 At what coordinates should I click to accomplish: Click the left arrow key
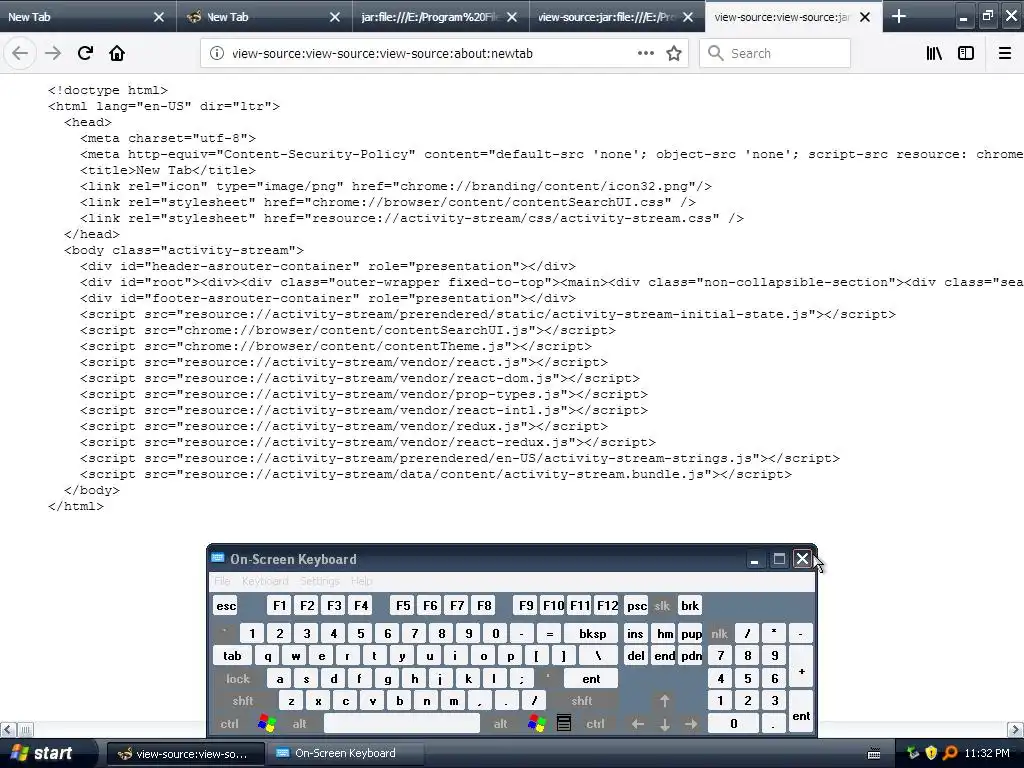pos(637,724)
